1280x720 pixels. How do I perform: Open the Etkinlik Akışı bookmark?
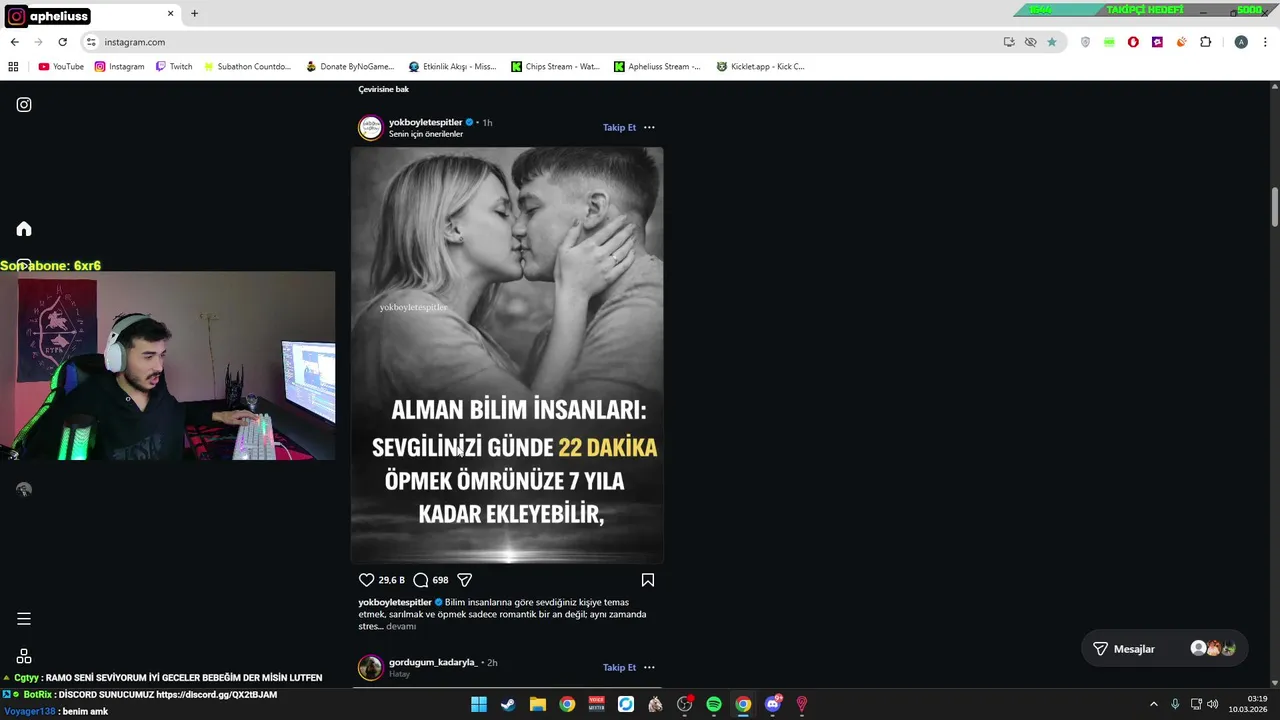pyautogui.click(x=452, y=67)
